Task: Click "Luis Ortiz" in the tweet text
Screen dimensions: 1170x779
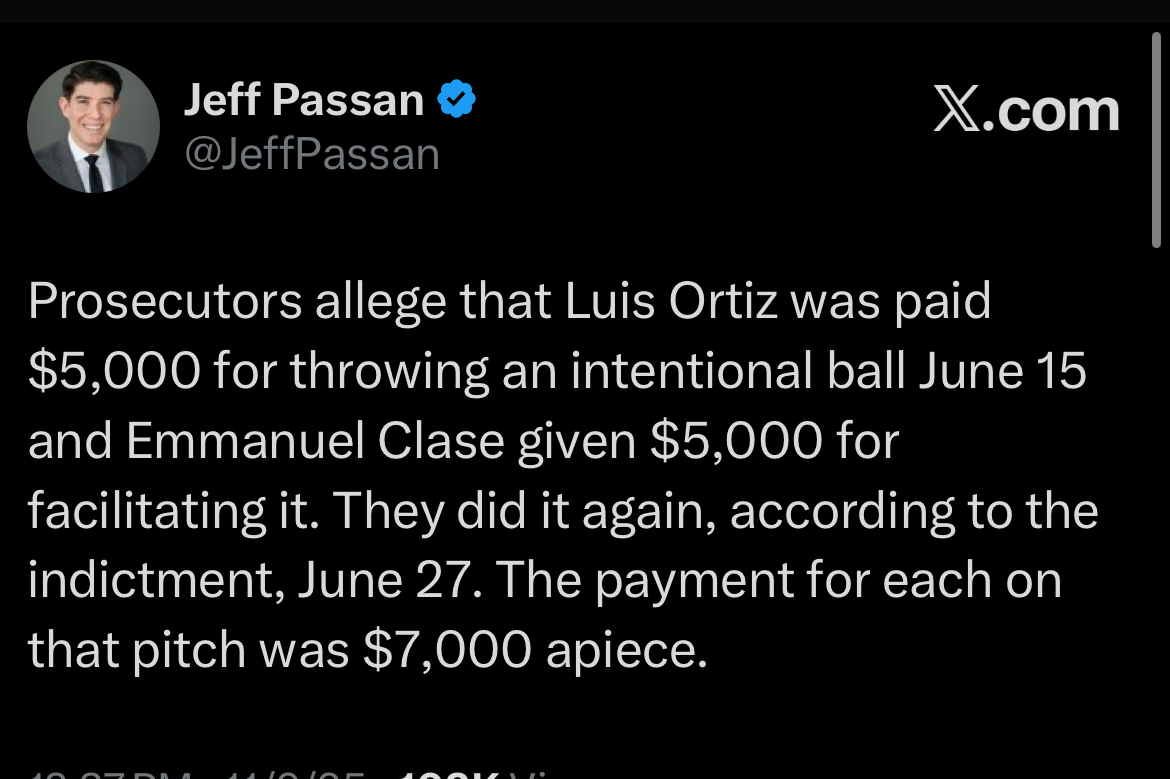Action: [672, 301]
